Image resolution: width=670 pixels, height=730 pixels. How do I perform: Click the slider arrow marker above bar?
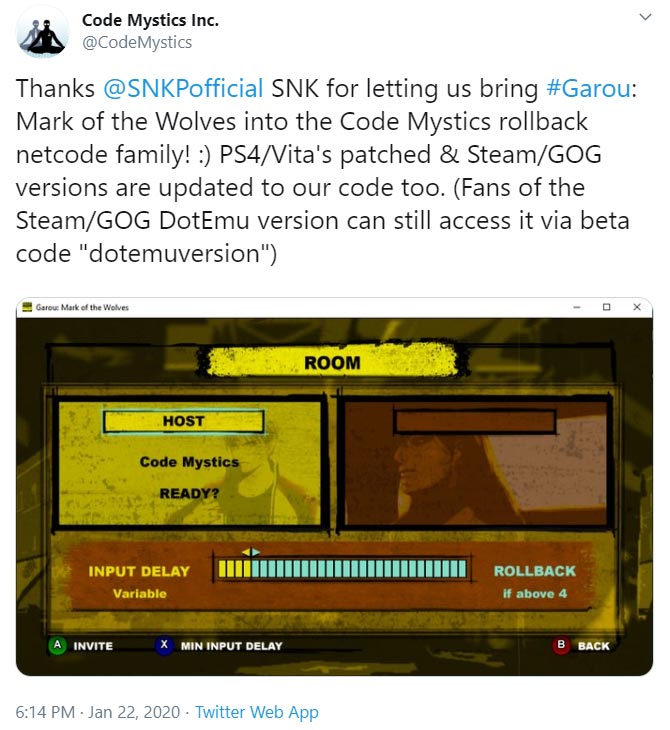pyautogui.click(x=251, y=552)
